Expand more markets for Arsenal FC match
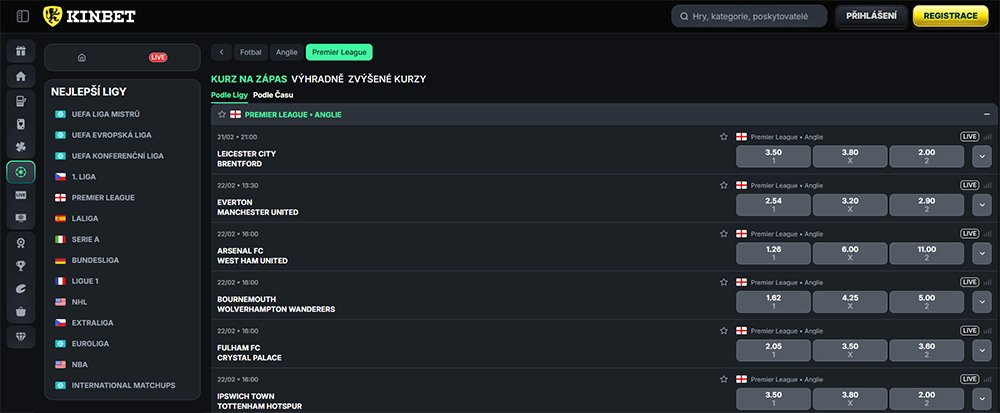The image size is (1000, 413). tap(982, 254)
